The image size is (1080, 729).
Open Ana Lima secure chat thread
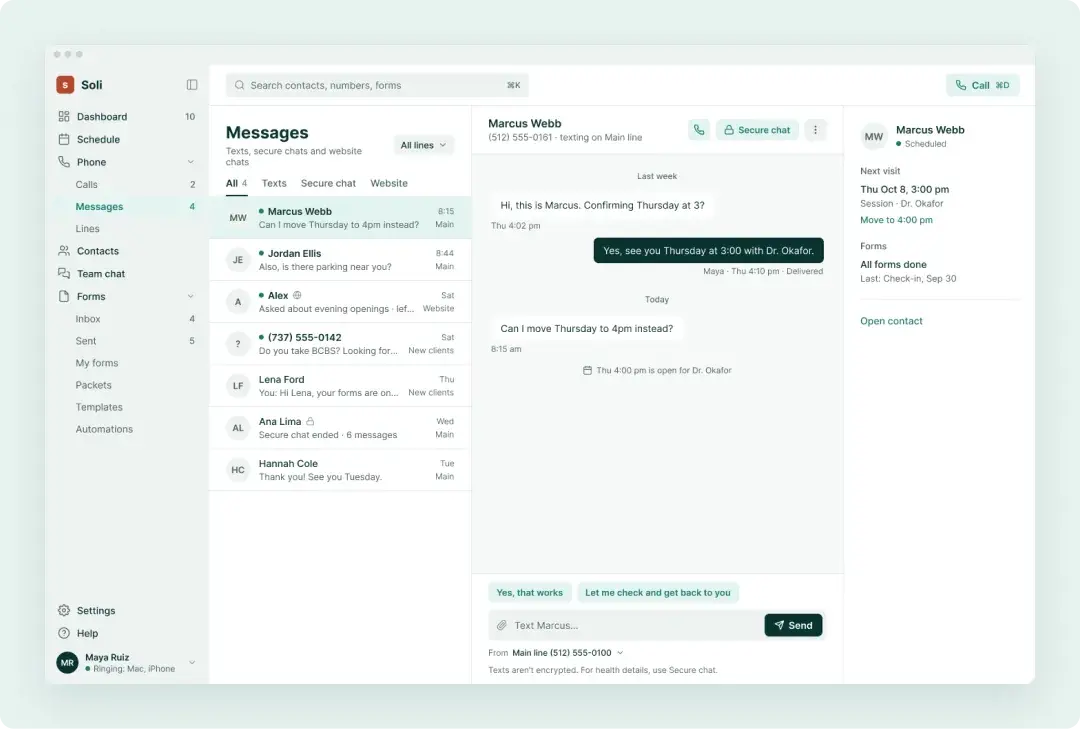click(340, 428)
